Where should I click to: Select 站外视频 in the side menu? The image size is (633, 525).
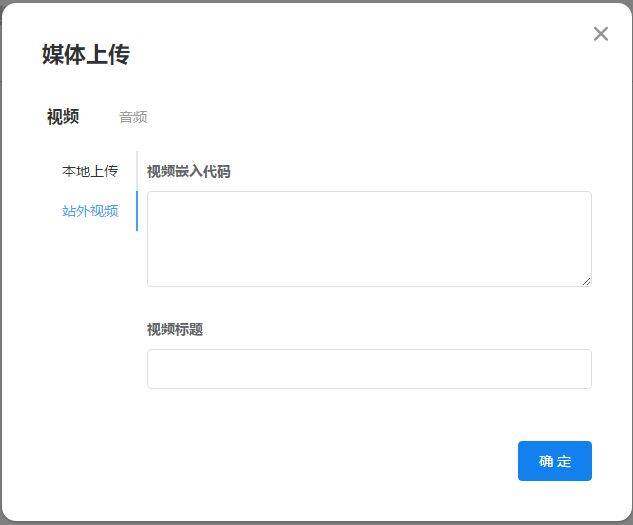90,211
